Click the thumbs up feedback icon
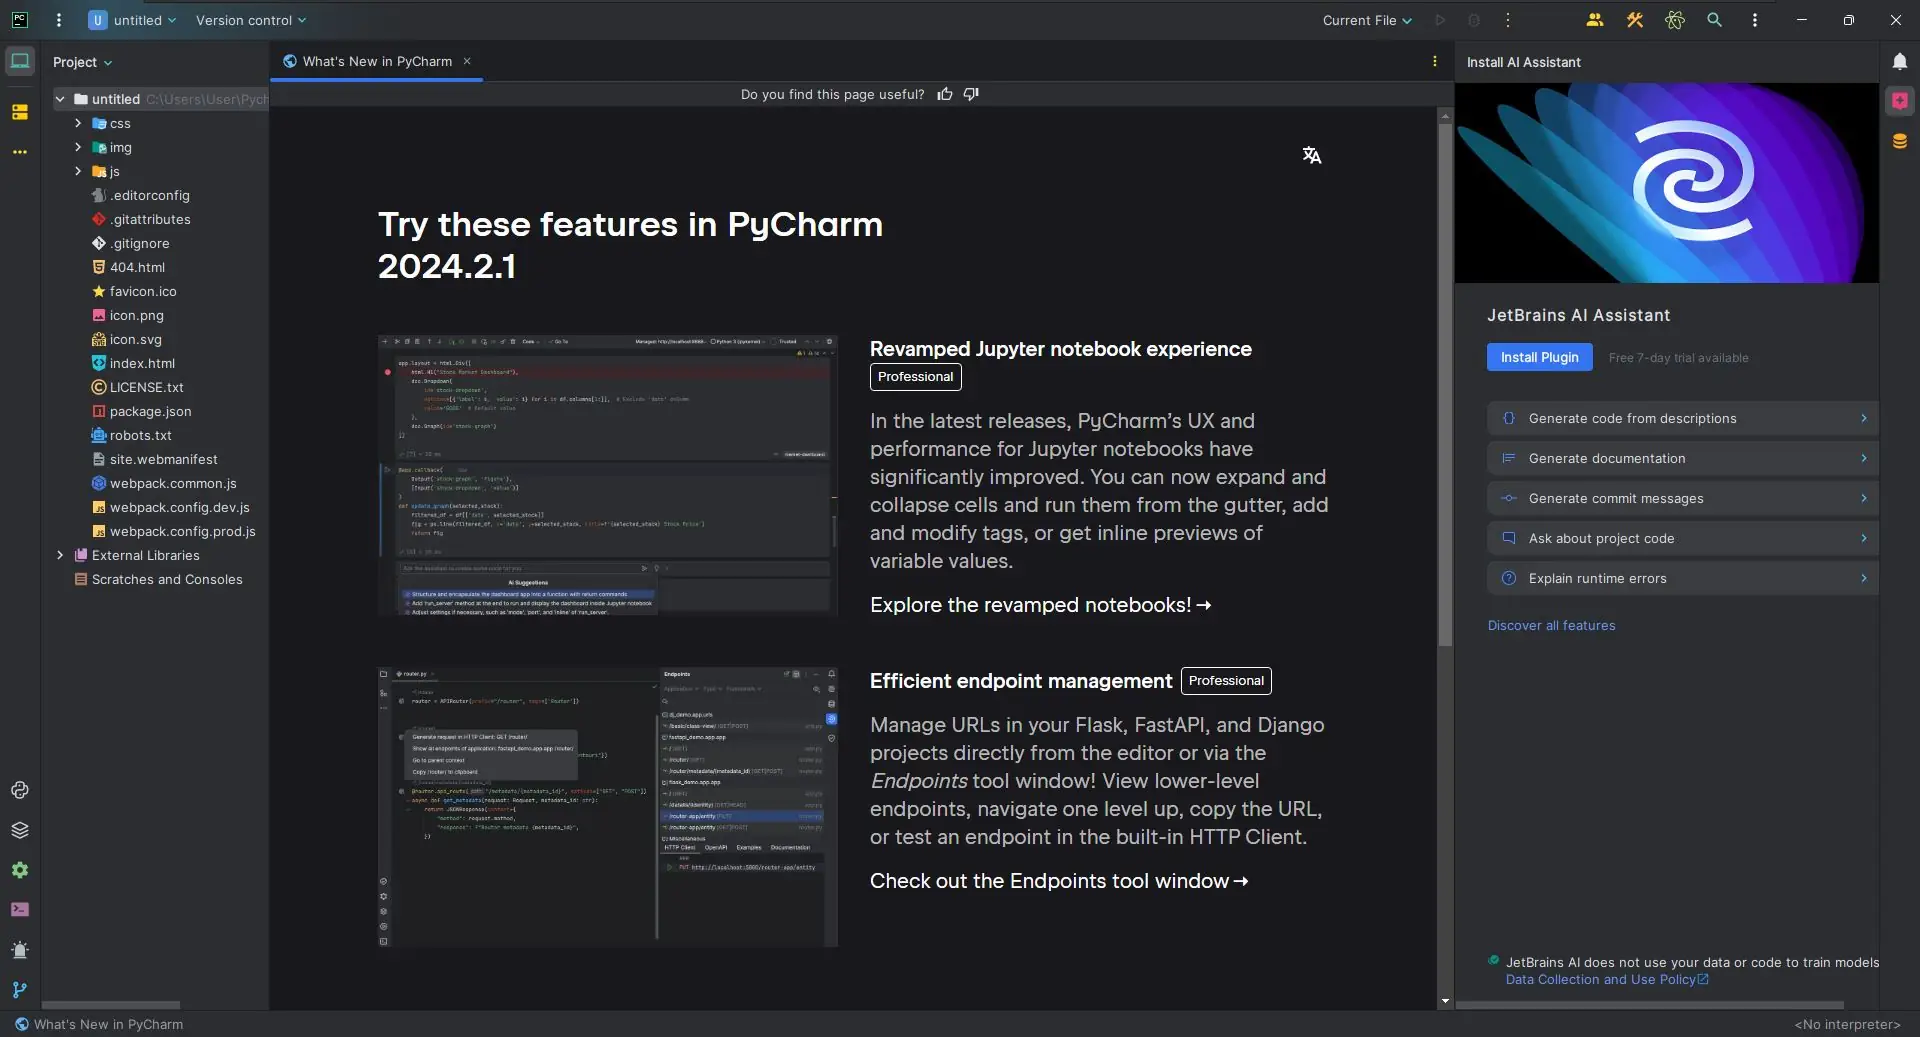The image size is (1920, 1037). (x=945, y=94)
